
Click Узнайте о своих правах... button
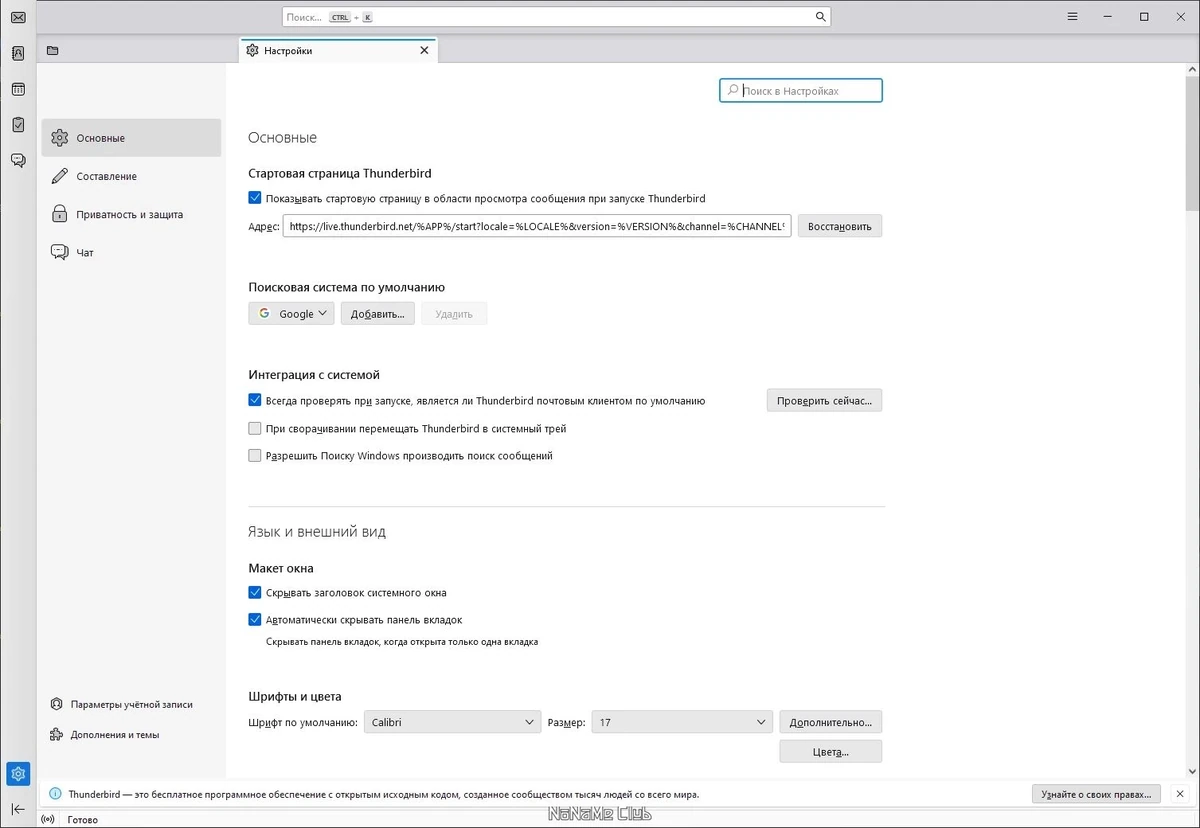pos(1096,794)
